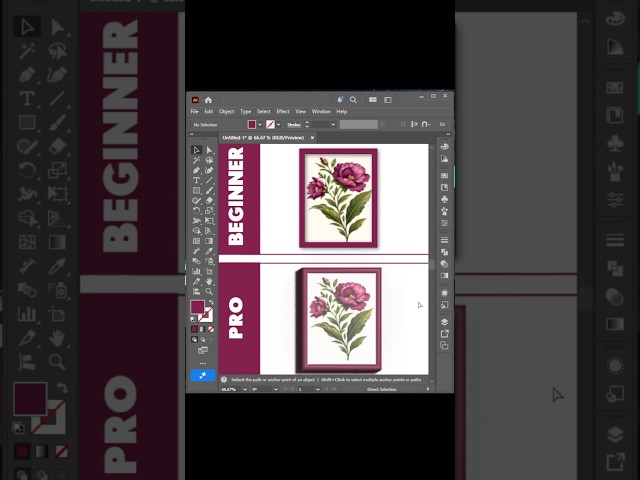Select the Pen tool

click(196, 170)
